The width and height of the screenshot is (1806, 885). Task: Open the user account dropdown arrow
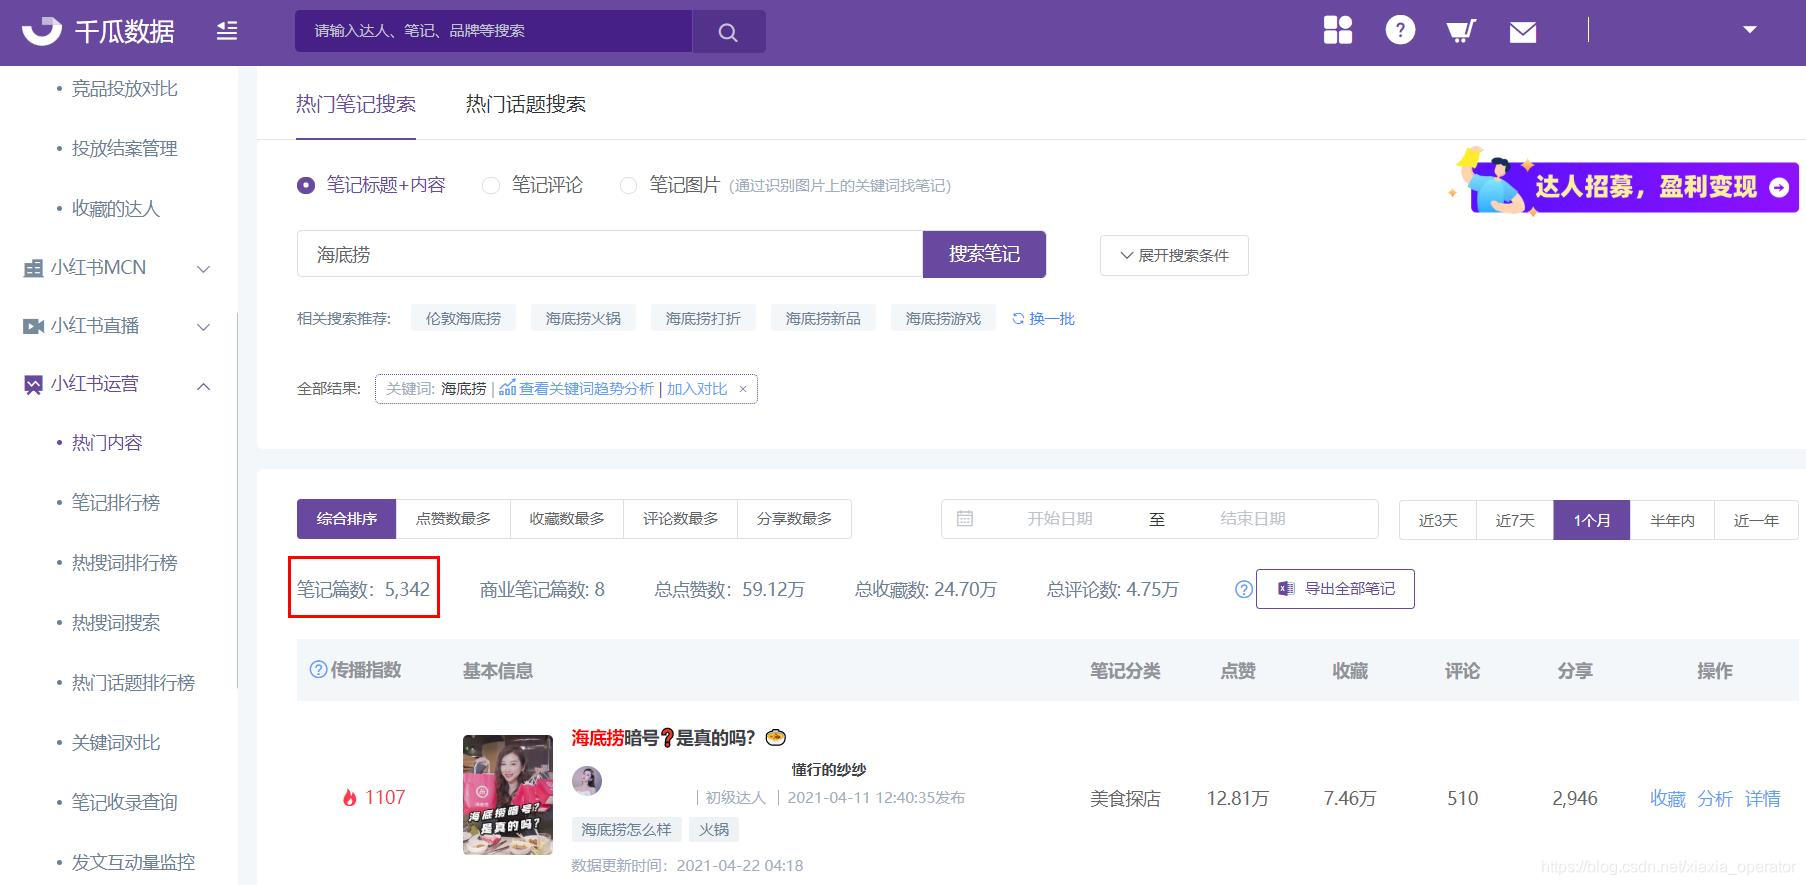click(1750, 30)
